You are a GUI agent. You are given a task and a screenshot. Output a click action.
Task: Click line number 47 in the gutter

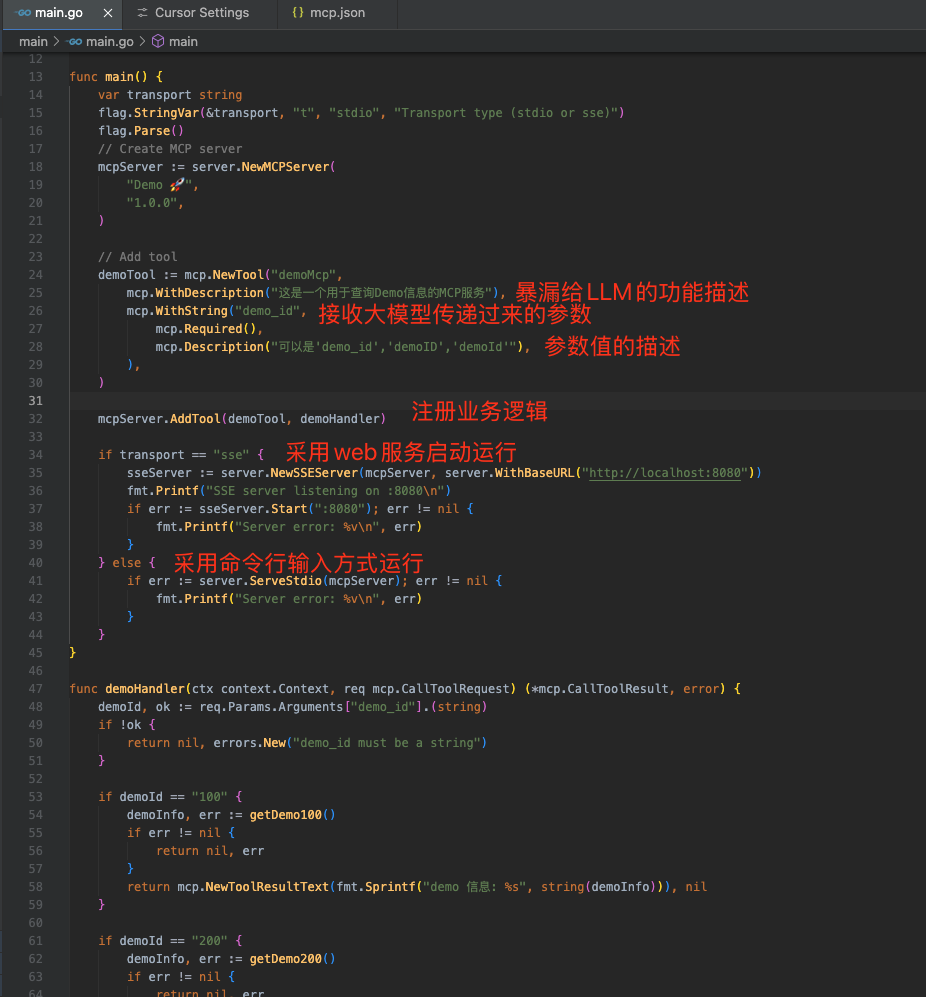(x=36, y=689)
